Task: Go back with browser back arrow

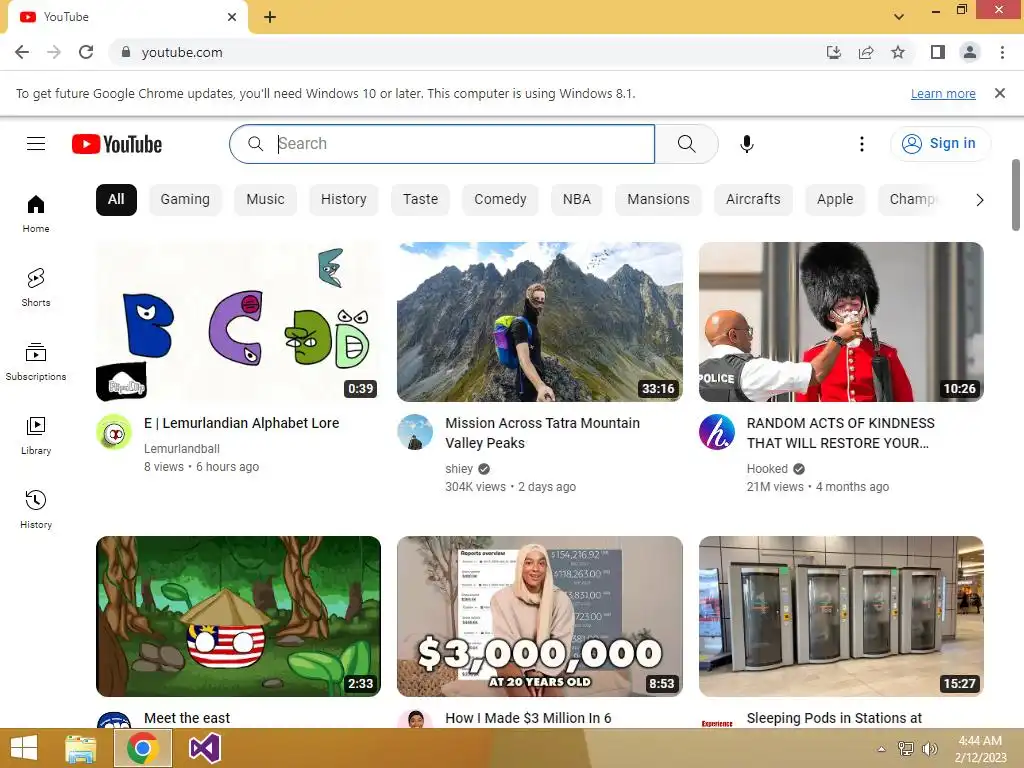Action: tap(22, 52)
